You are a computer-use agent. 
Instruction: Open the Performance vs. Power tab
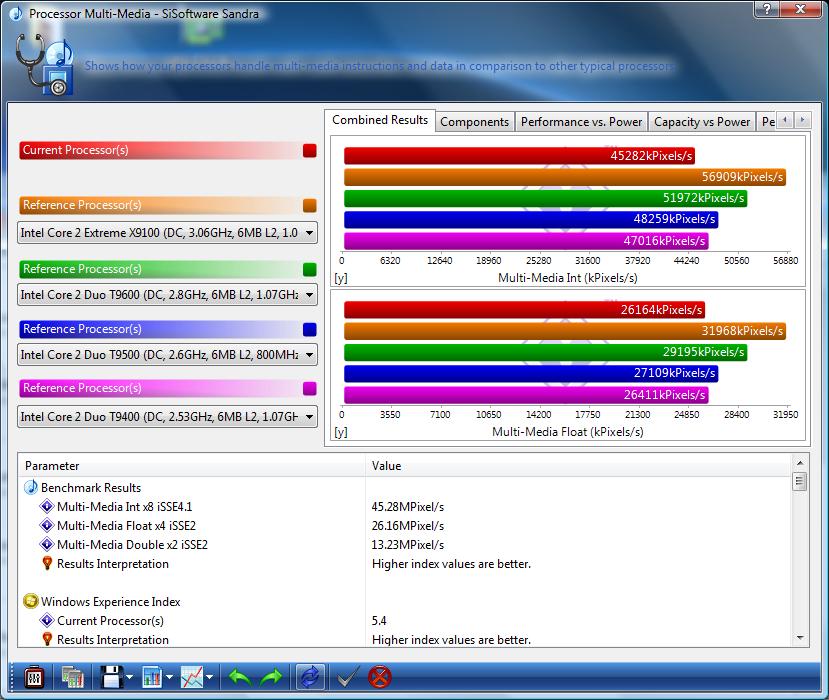[581, 122]
